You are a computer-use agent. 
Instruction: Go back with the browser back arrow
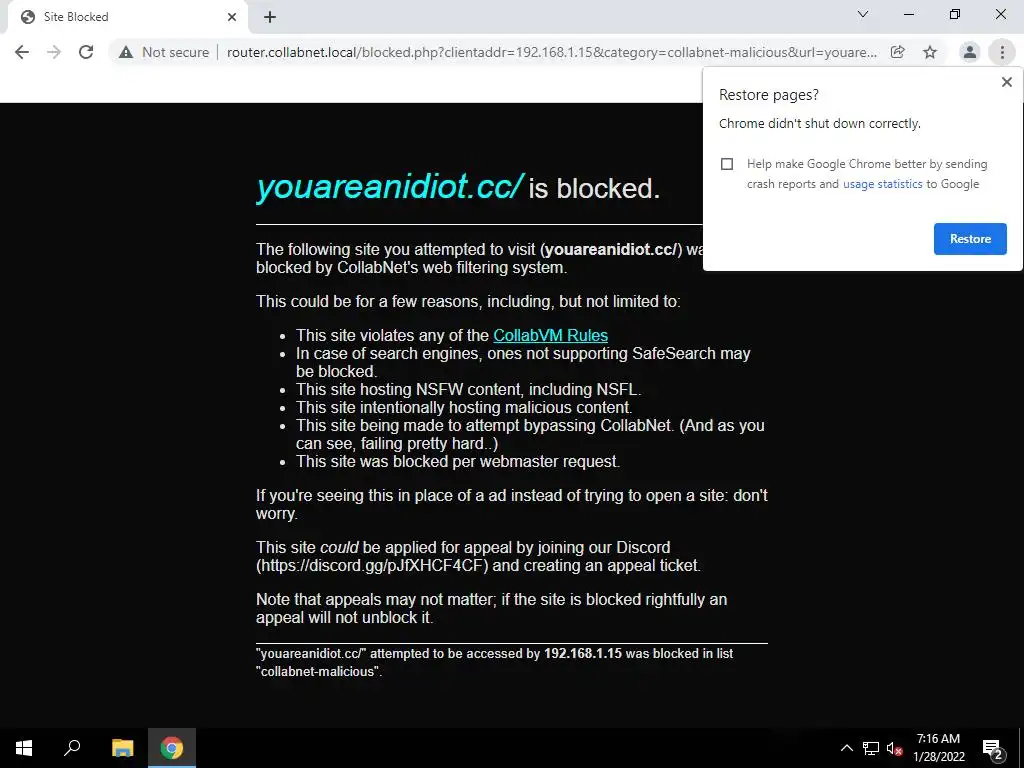22,52
